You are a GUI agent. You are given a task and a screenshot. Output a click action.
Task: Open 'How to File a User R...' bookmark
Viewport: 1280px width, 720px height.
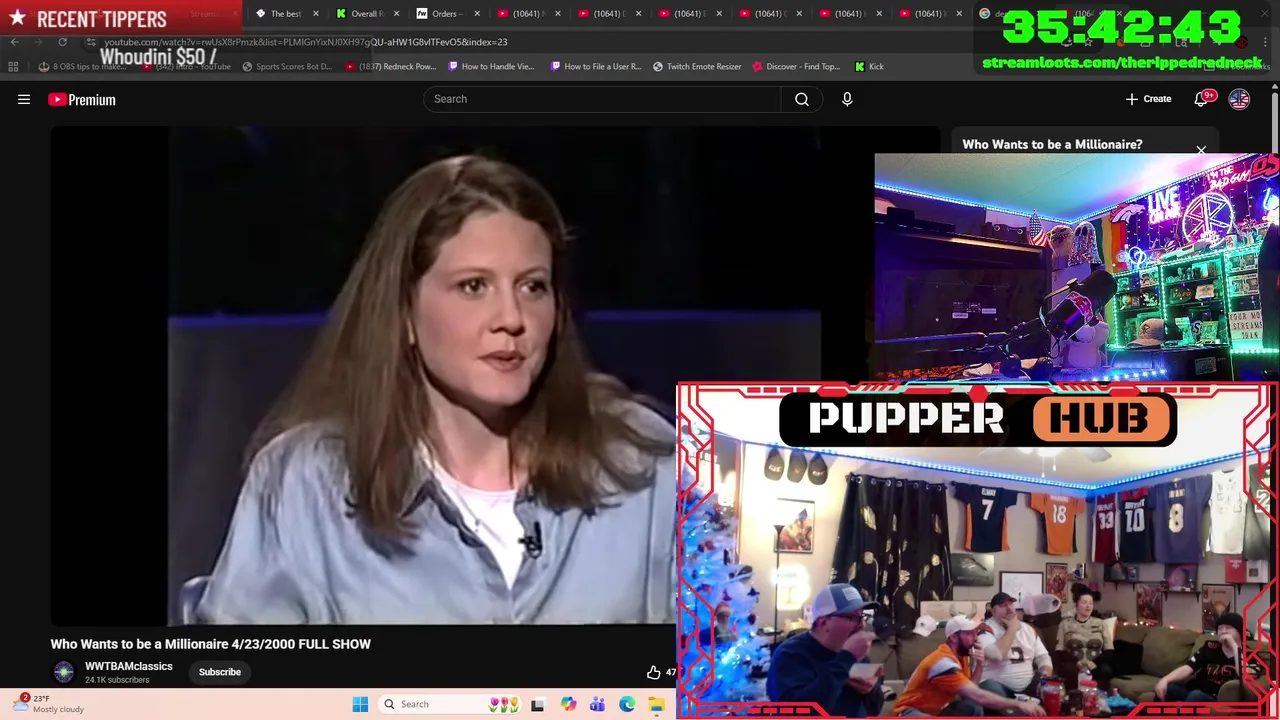click(x=596, y=66)
